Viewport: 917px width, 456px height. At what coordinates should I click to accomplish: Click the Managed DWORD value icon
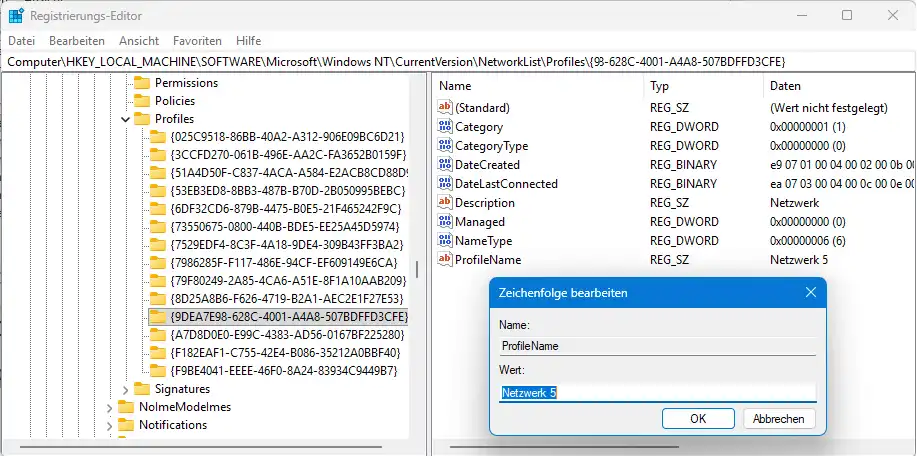(x=445, y=222)
